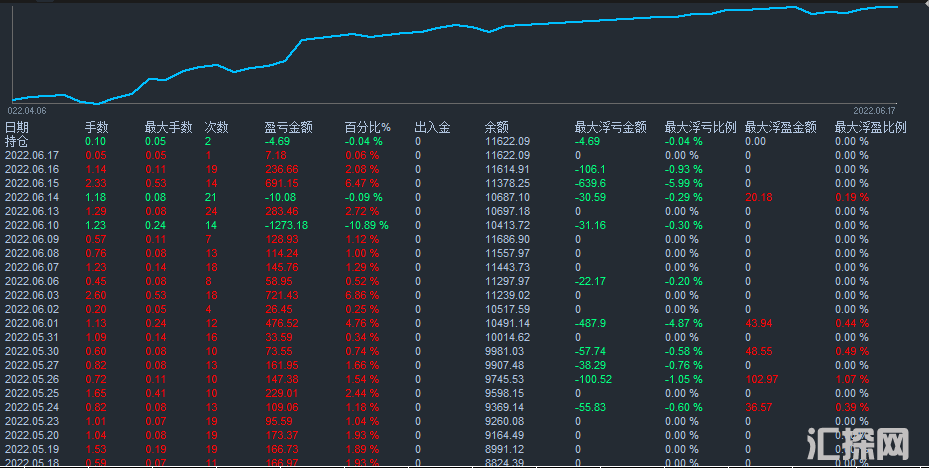Sort by the 百分比% column header
Image resolution: width=929 pixels, height=468 pixels.
coord(367,128)
